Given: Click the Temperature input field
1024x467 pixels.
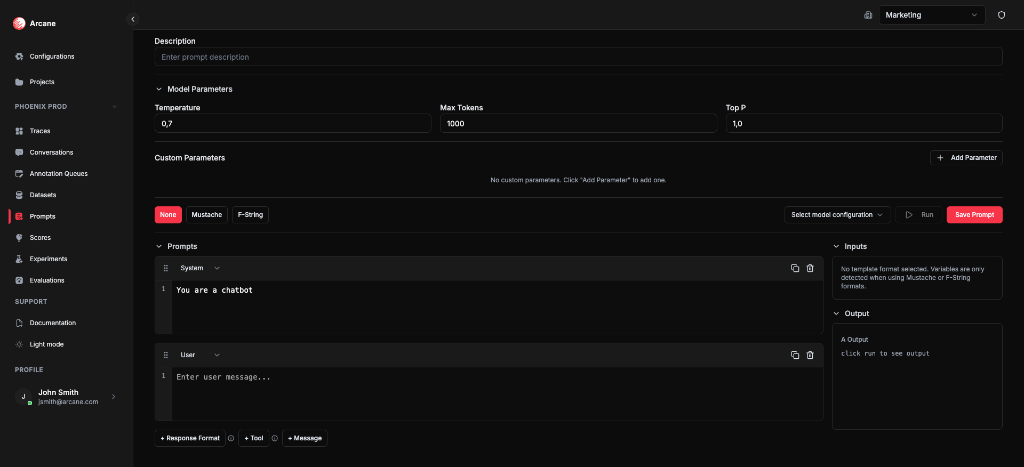Looking at the screenshot, I should click(293, 123).
